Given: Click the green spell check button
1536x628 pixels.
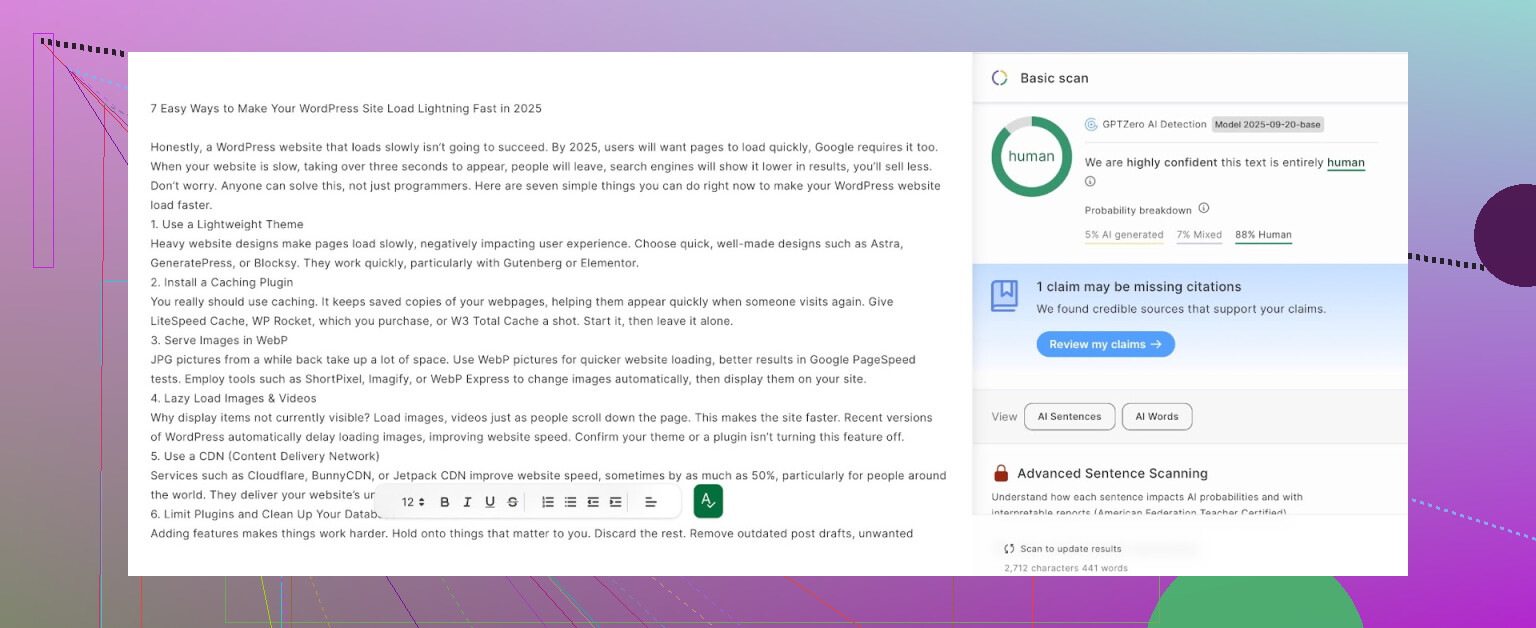Looking at the screenshot, I should coord(708,501).
